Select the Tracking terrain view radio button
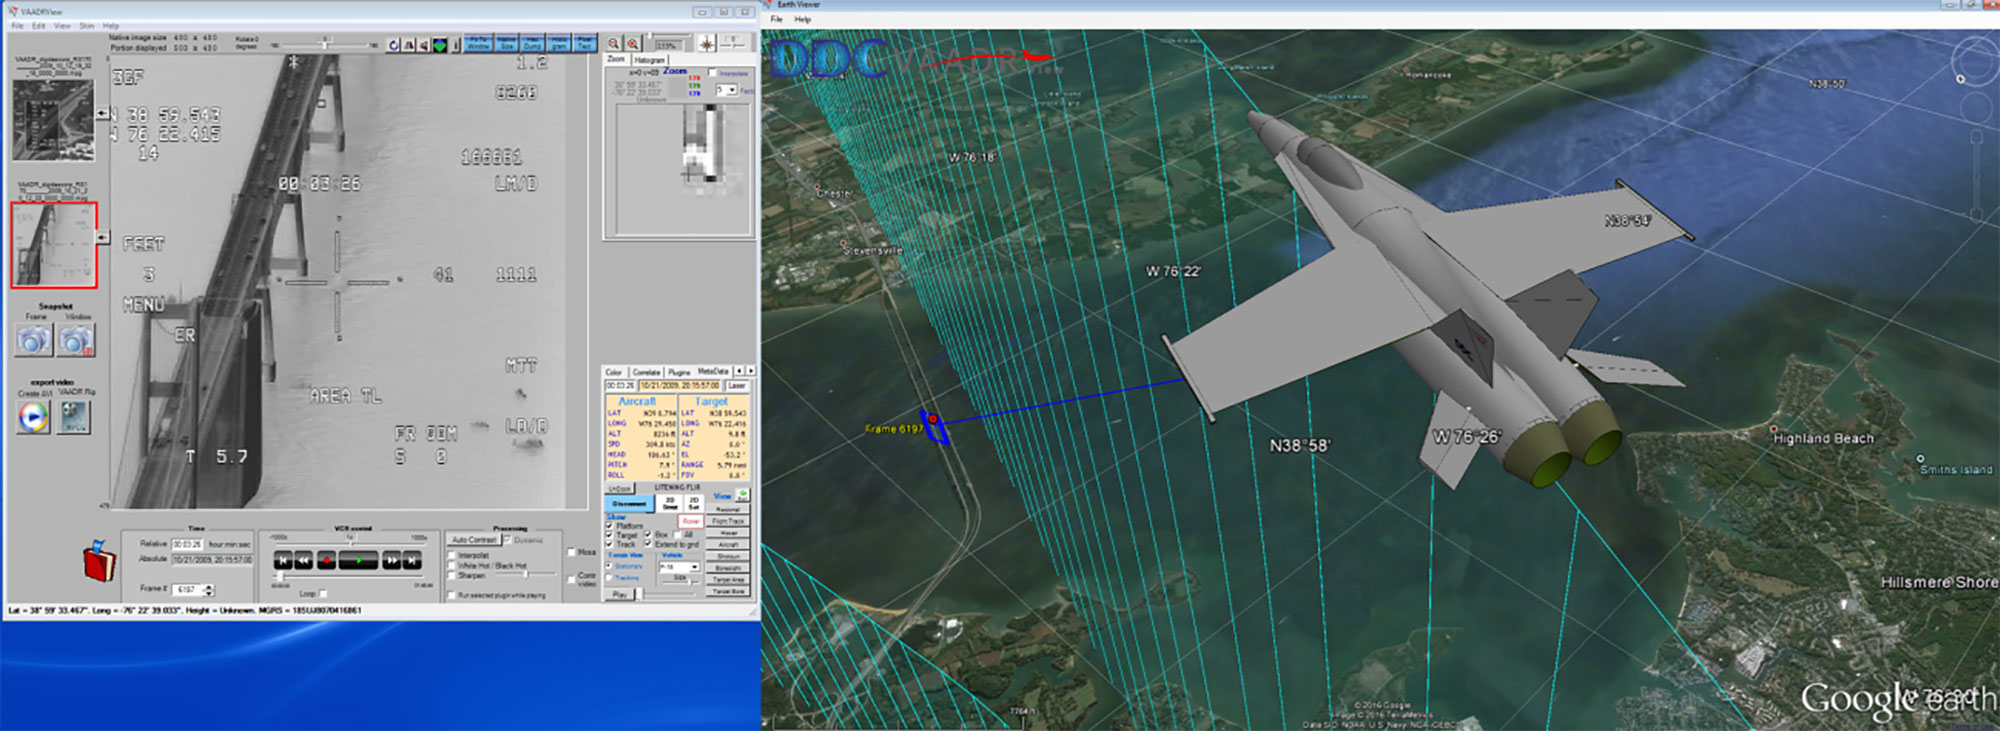Viewport: 2000px width, 731px height. click(x=609, y=578)
